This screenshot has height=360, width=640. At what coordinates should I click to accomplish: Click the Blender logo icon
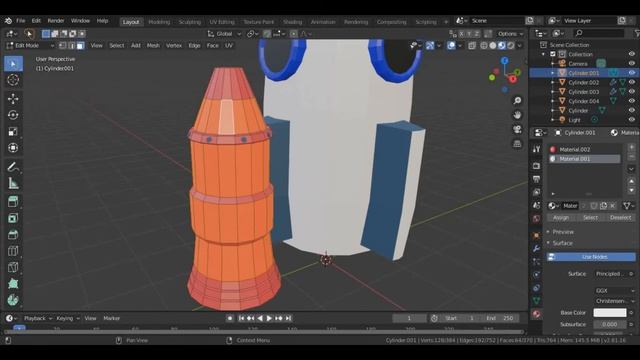click(8, 21)
